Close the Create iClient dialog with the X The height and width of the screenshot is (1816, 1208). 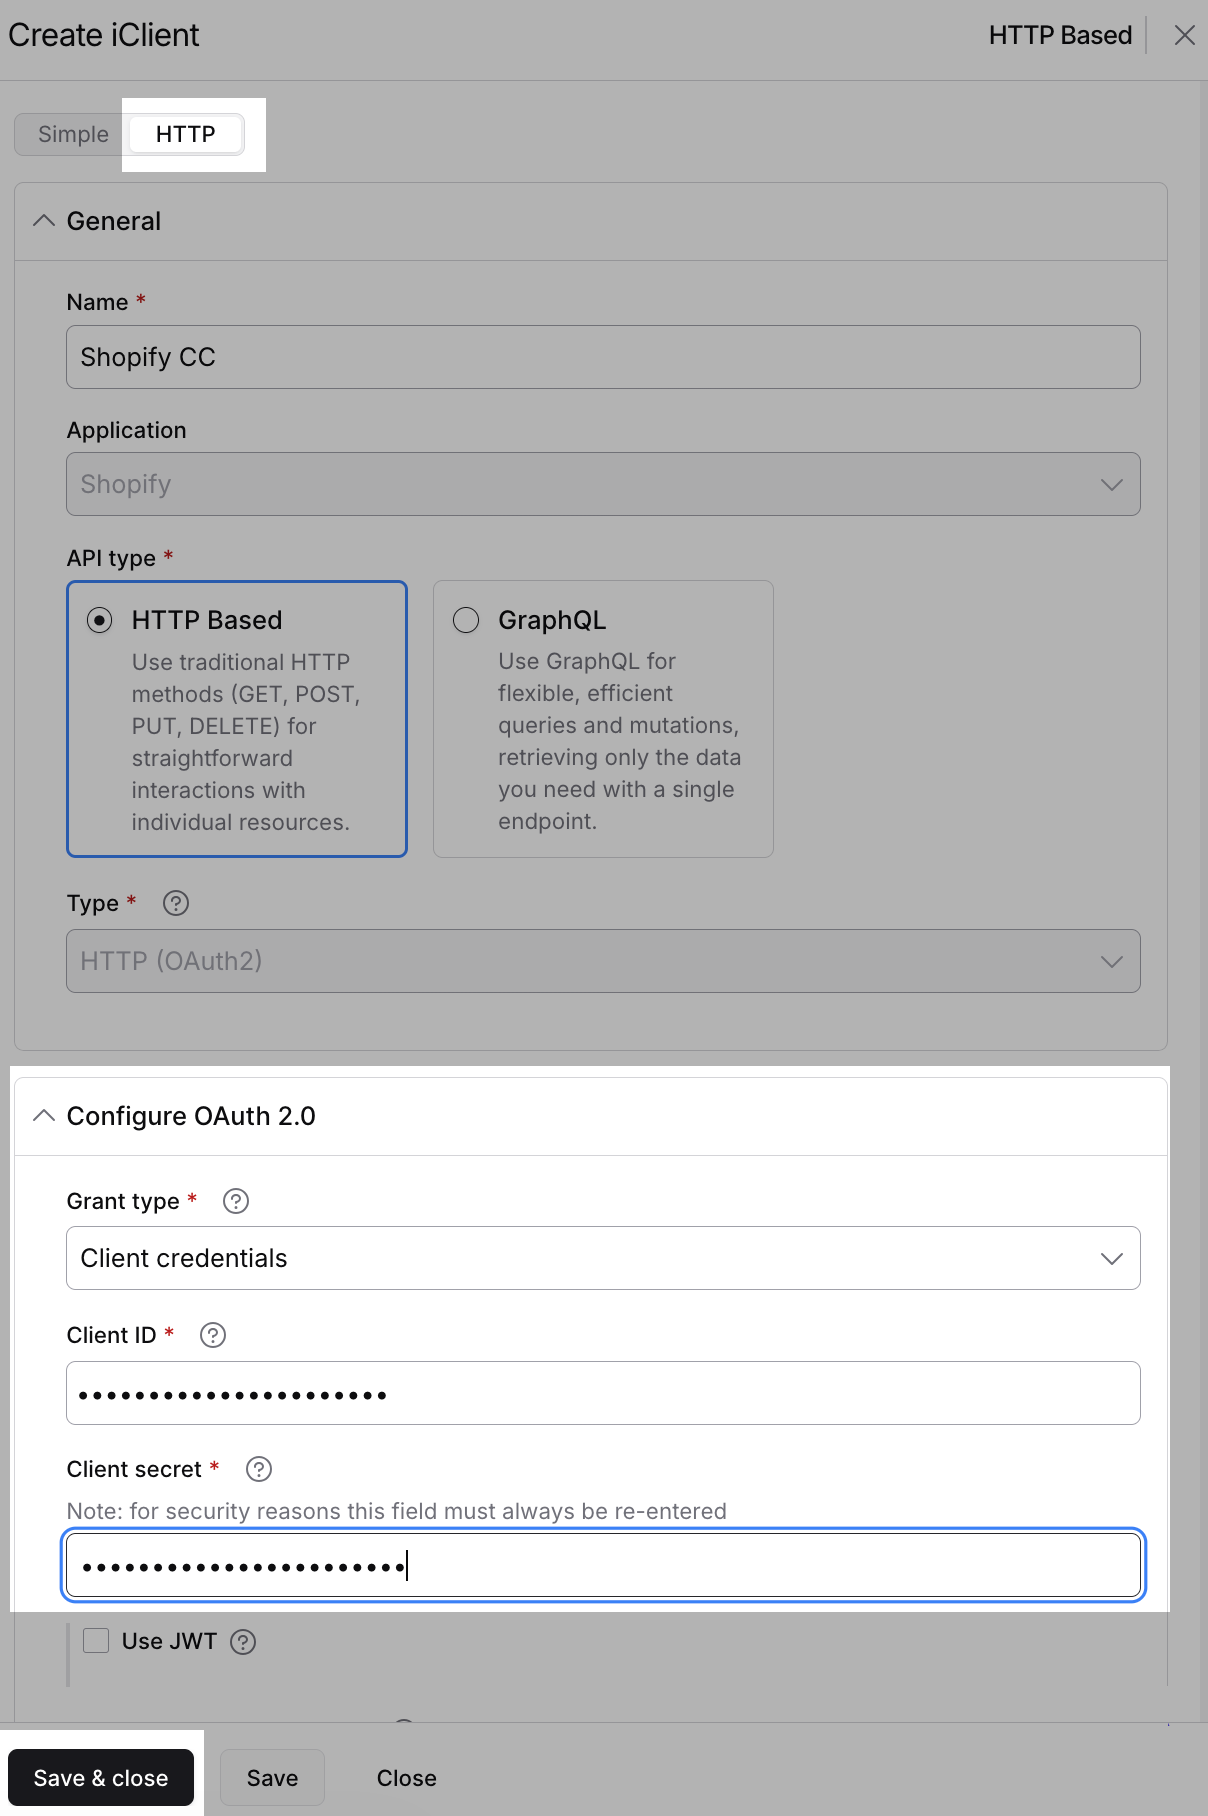(1184, 35)
